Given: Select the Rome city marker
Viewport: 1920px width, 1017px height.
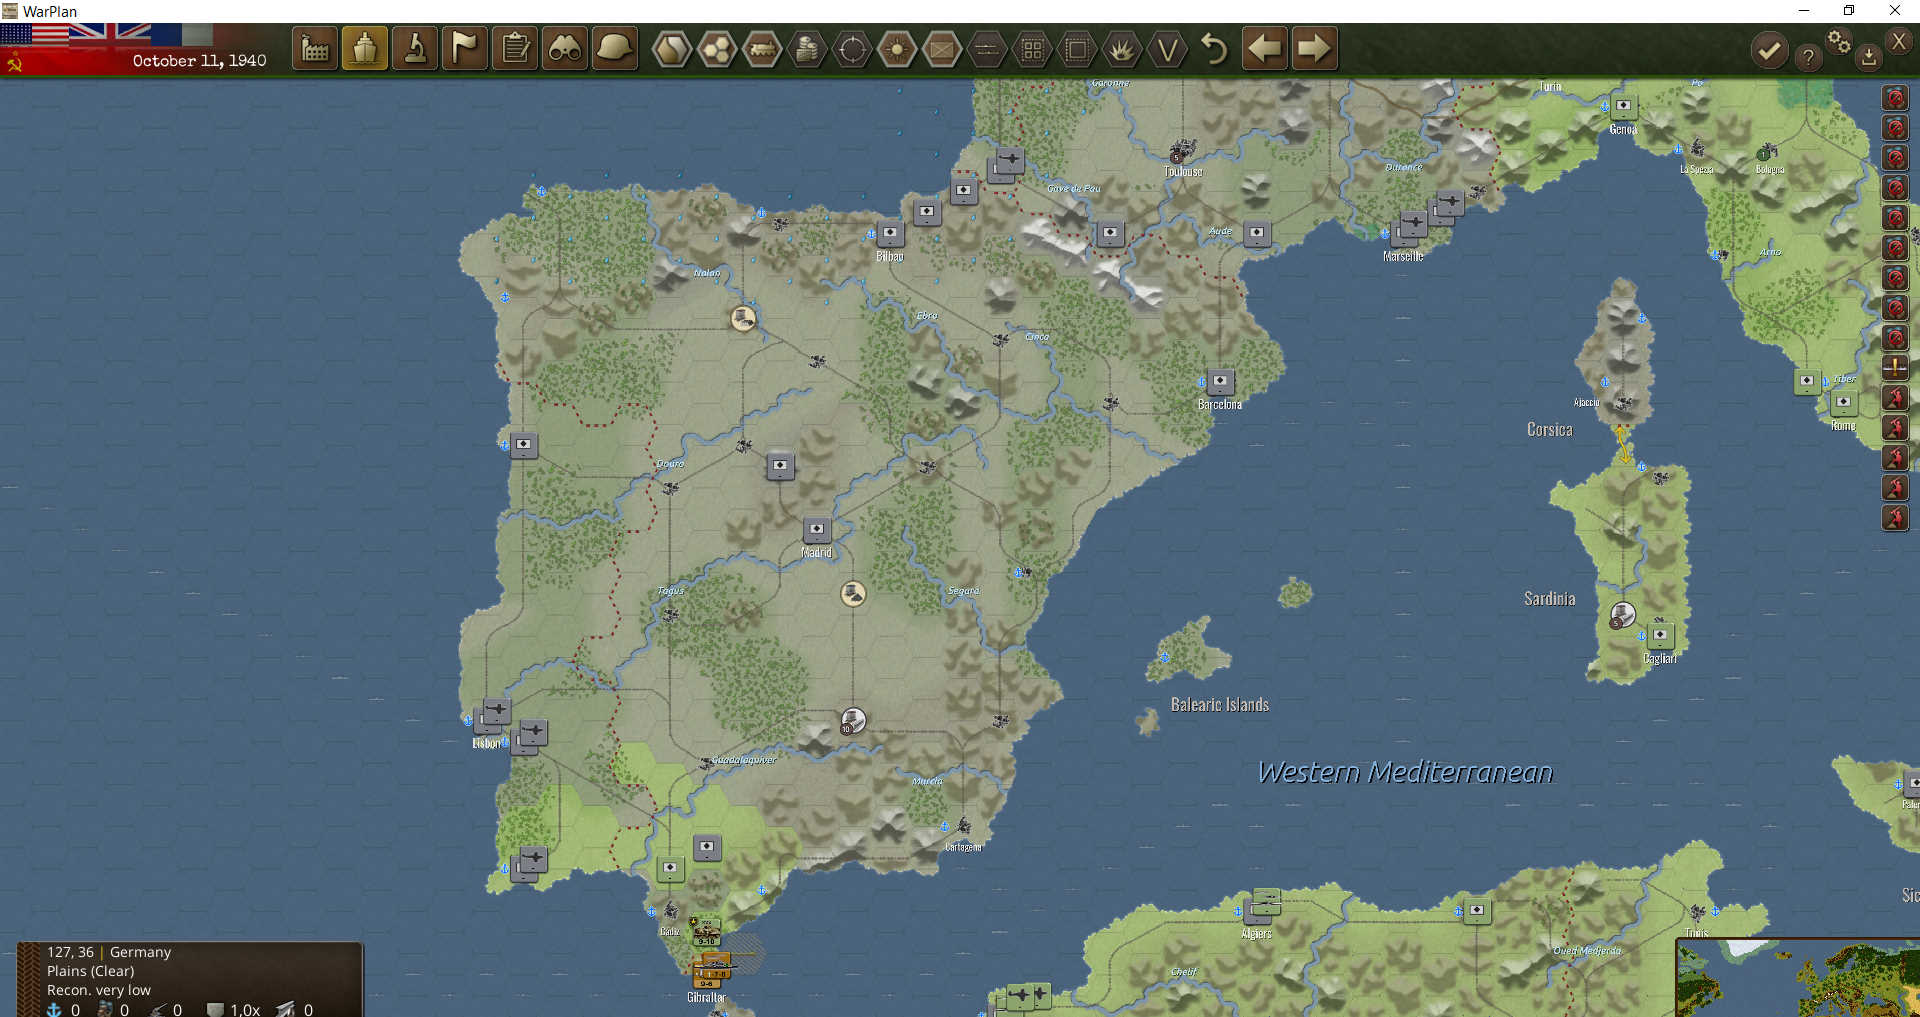Looking at the screenshot, I should coord(1843,402).
